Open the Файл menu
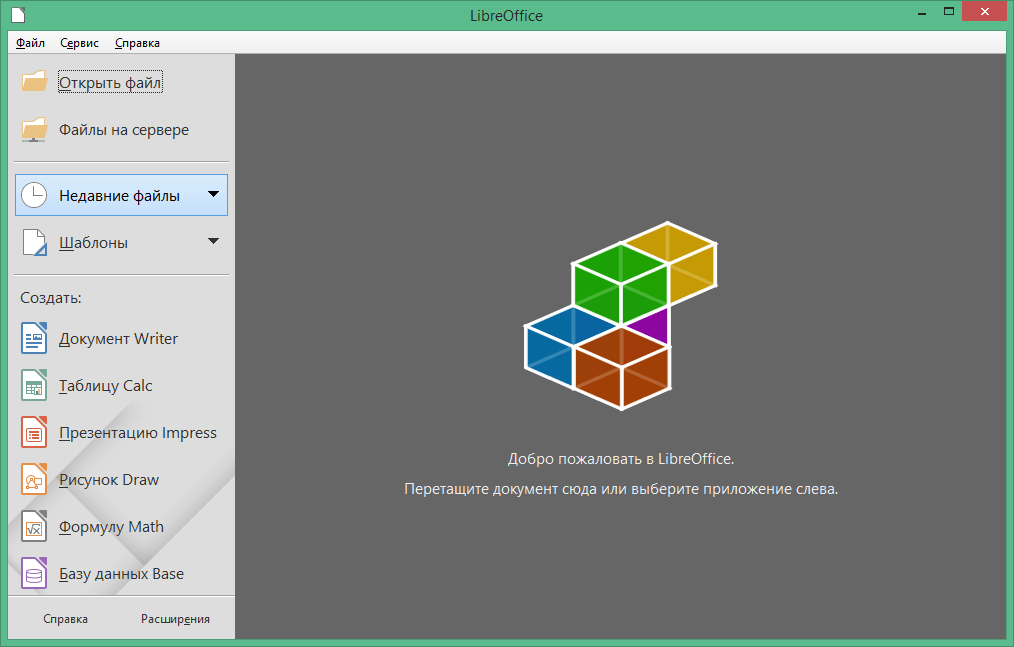This screenshot has width=1014, height=647. [29, 42]
